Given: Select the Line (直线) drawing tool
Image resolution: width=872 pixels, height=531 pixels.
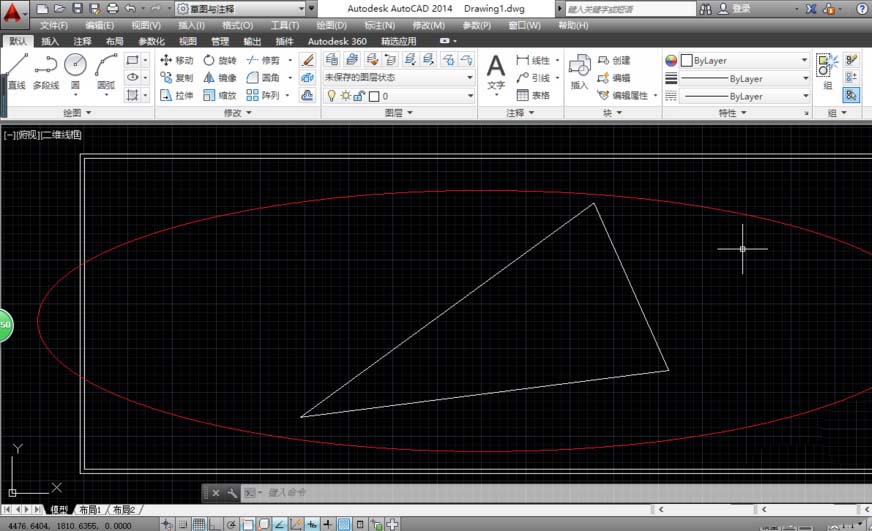Looking at the screenshot, I should 16,71.
